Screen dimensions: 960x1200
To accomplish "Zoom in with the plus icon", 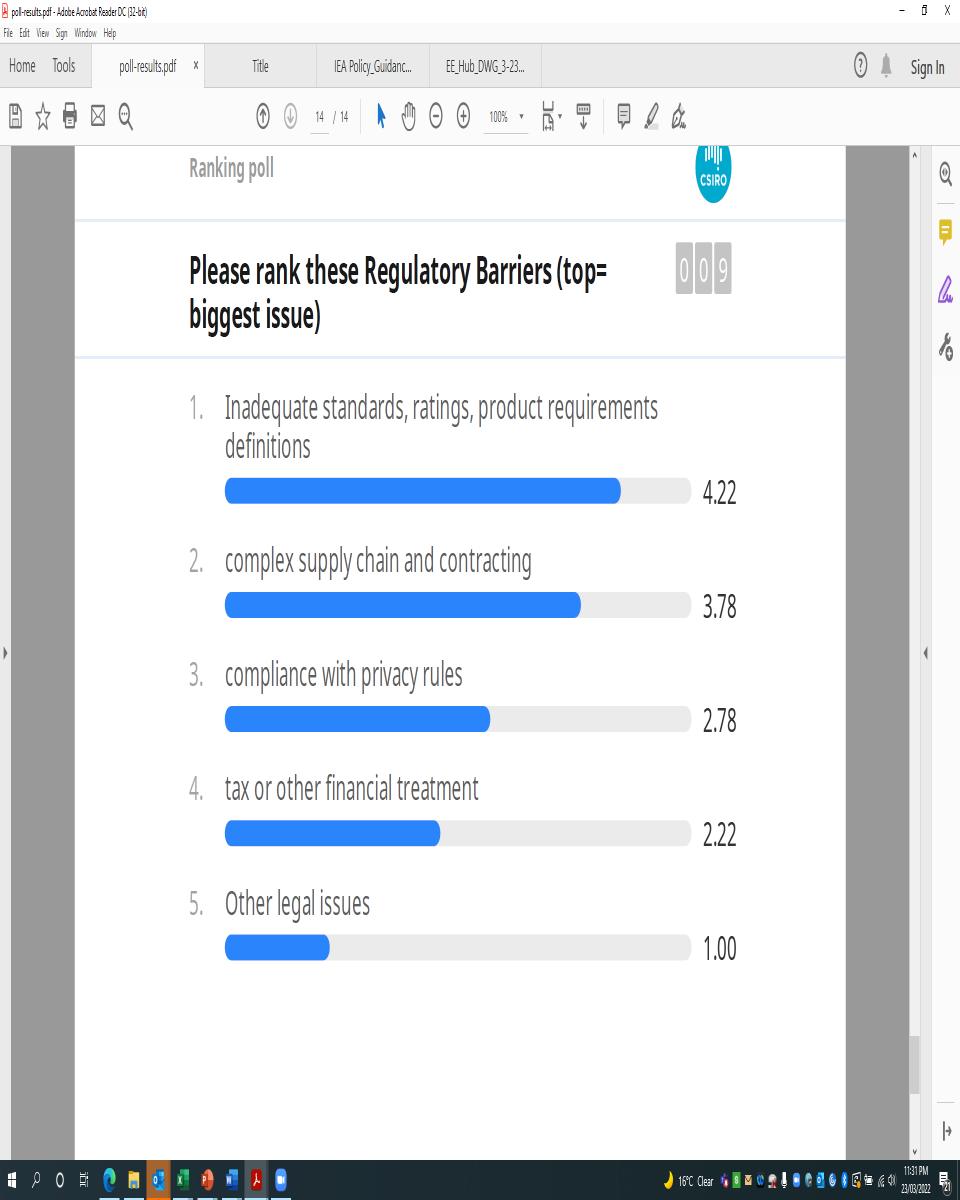I will pyautogui.click(x=463, y=117).
